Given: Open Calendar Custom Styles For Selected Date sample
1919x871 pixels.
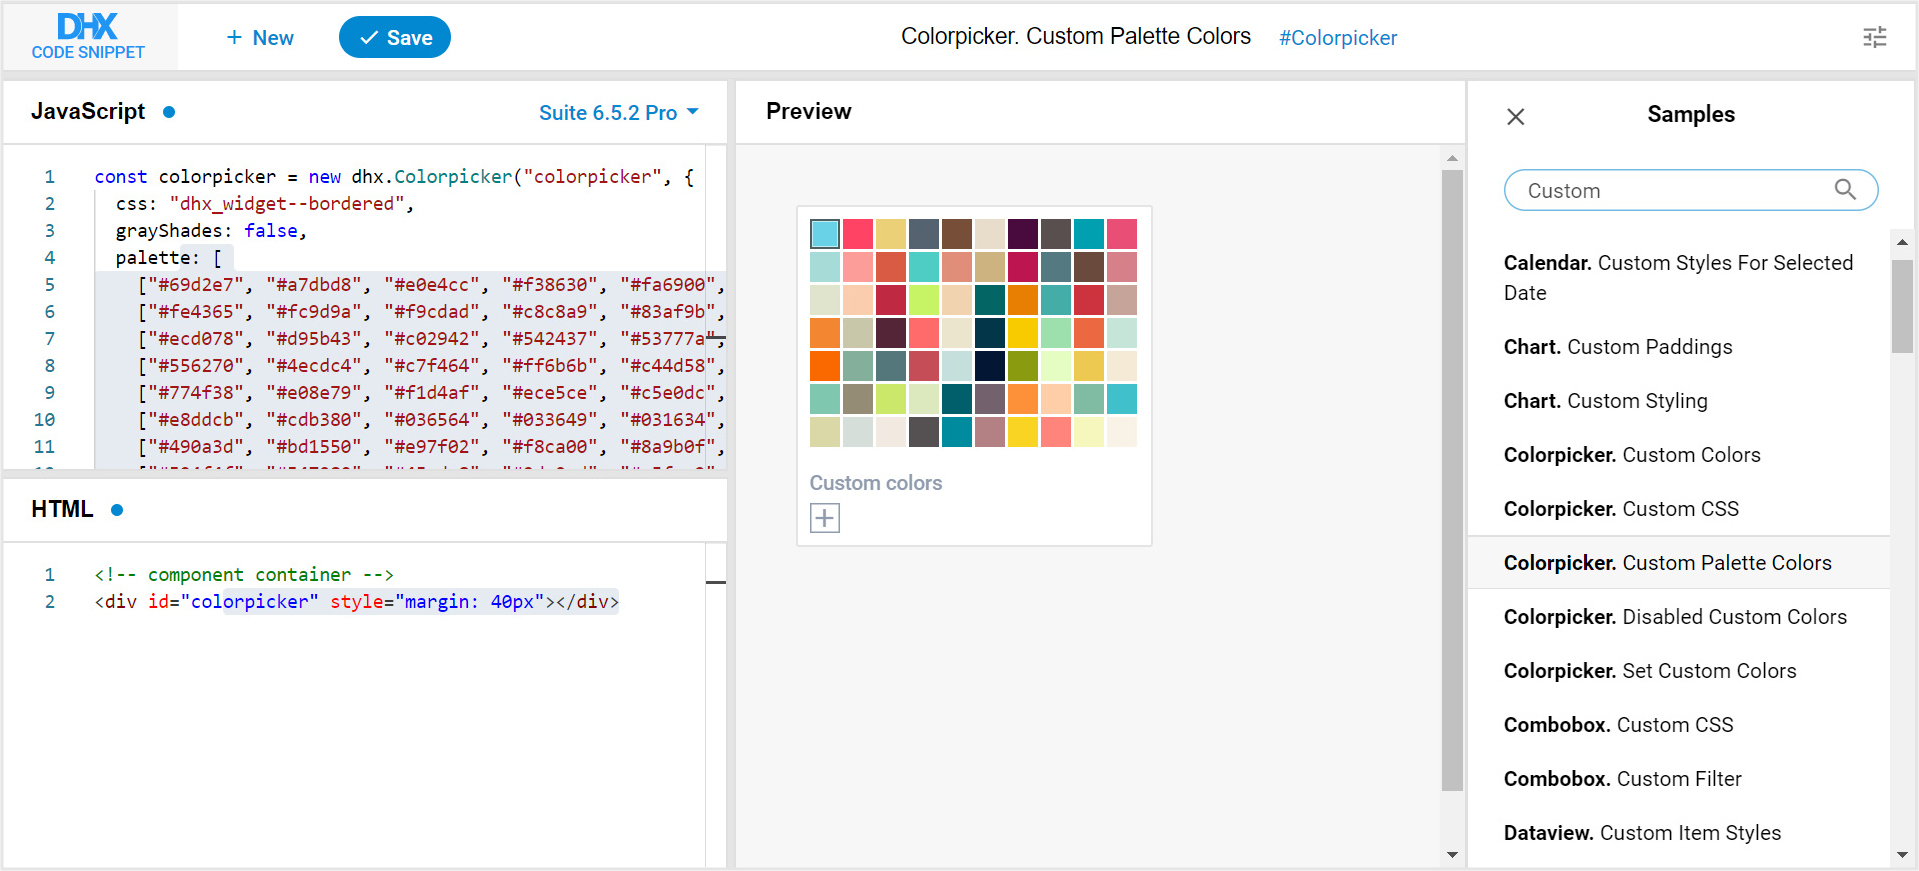Looking at the screenshot, I should [x=1680, y=278].
